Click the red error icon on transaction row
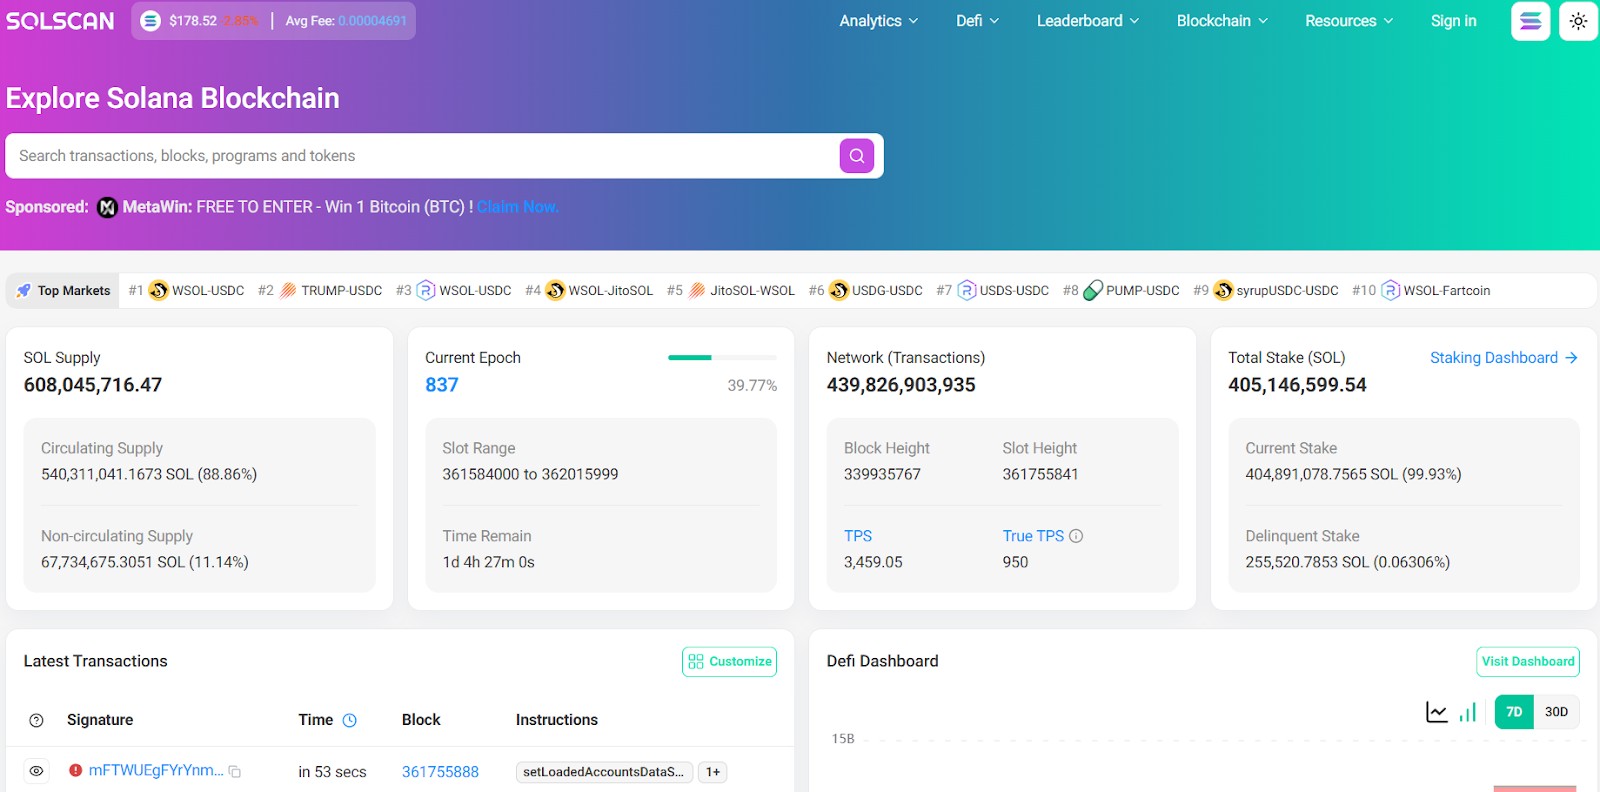Image resolution: width=1600 pixels, height=792 pixels. click(76, 770)
